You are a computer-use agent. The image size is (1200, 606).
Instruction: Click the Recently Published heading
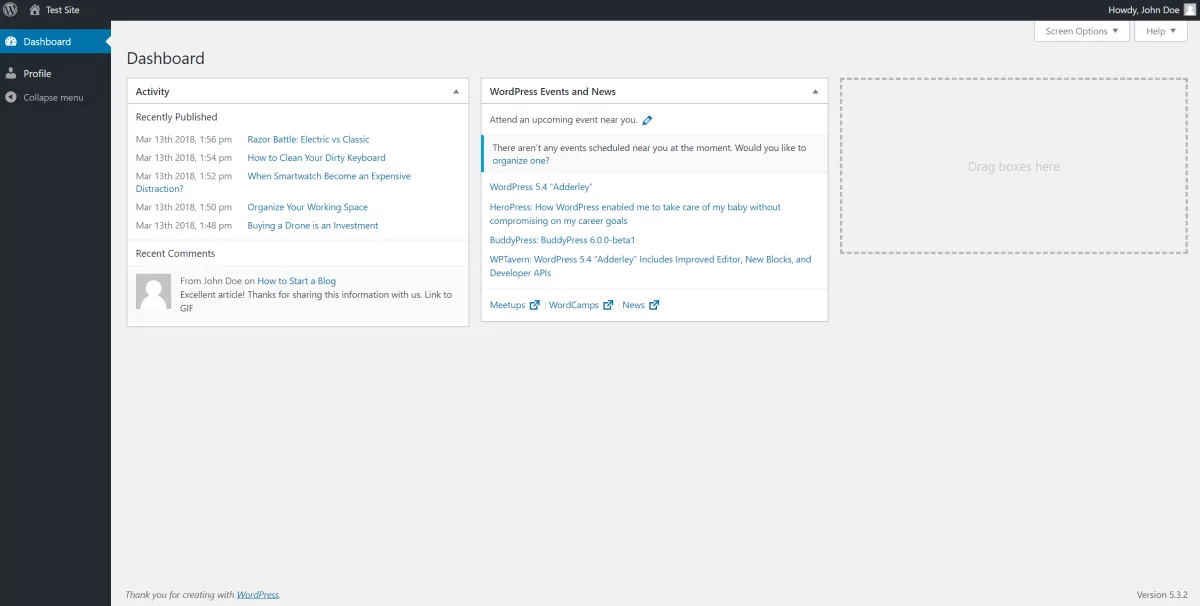(x=176, y=117)
